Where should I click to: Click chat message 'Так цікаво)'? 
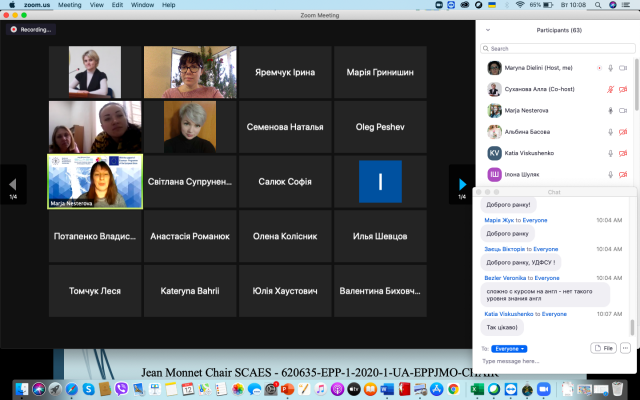(502, 327)
